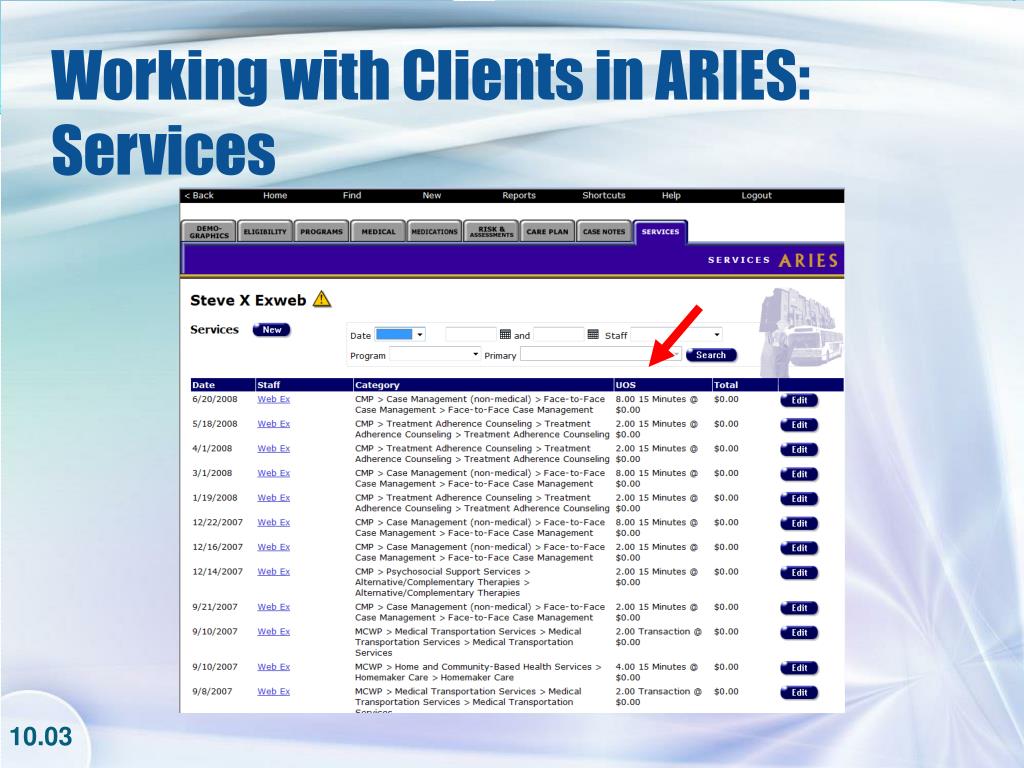Click the New button next to Services
The width and height of the screenshot is (1024, 768).
272,330
